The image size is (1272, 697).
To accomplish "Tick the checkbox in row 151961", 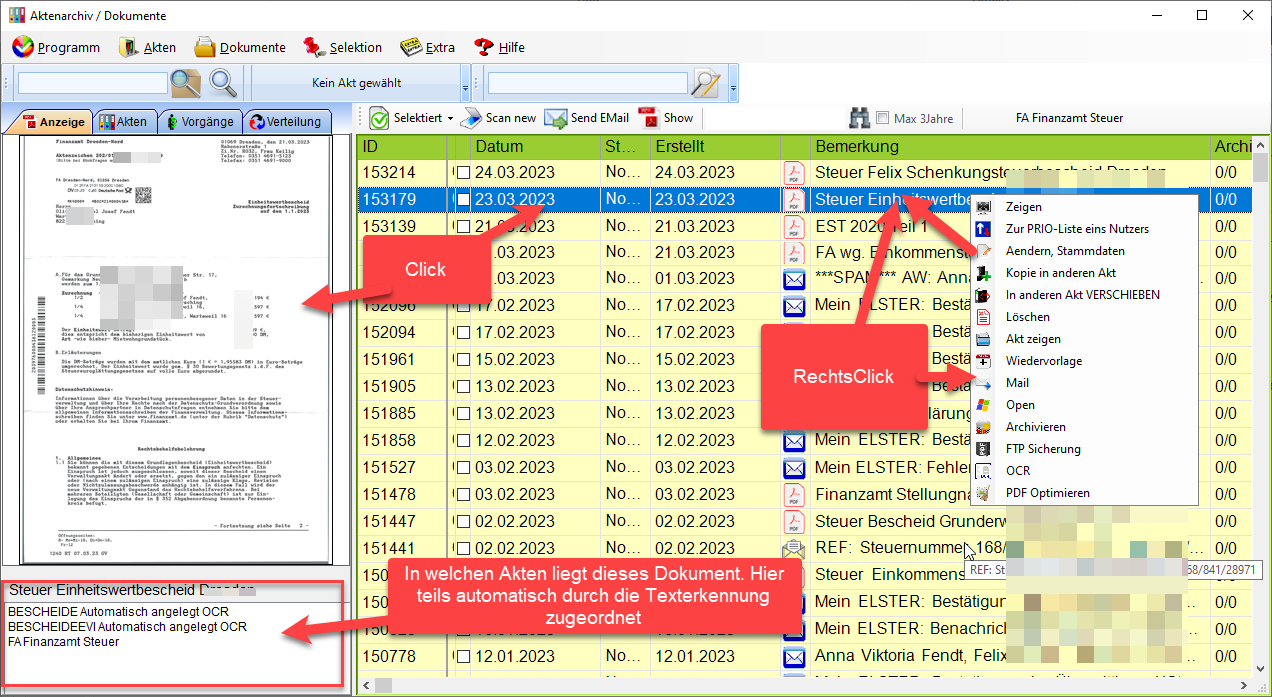I will [463, 360].
